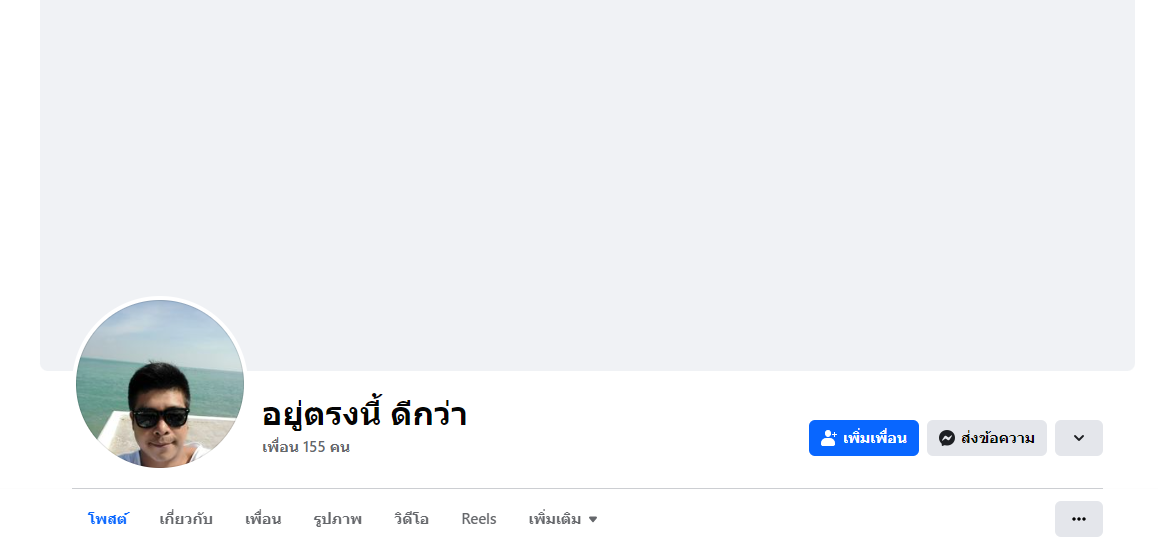Image resolution: width=1158 pixels, height=545 pixels.
Task: Expand the เพิ่มเติม menu
Action: [x=555, y=519]
